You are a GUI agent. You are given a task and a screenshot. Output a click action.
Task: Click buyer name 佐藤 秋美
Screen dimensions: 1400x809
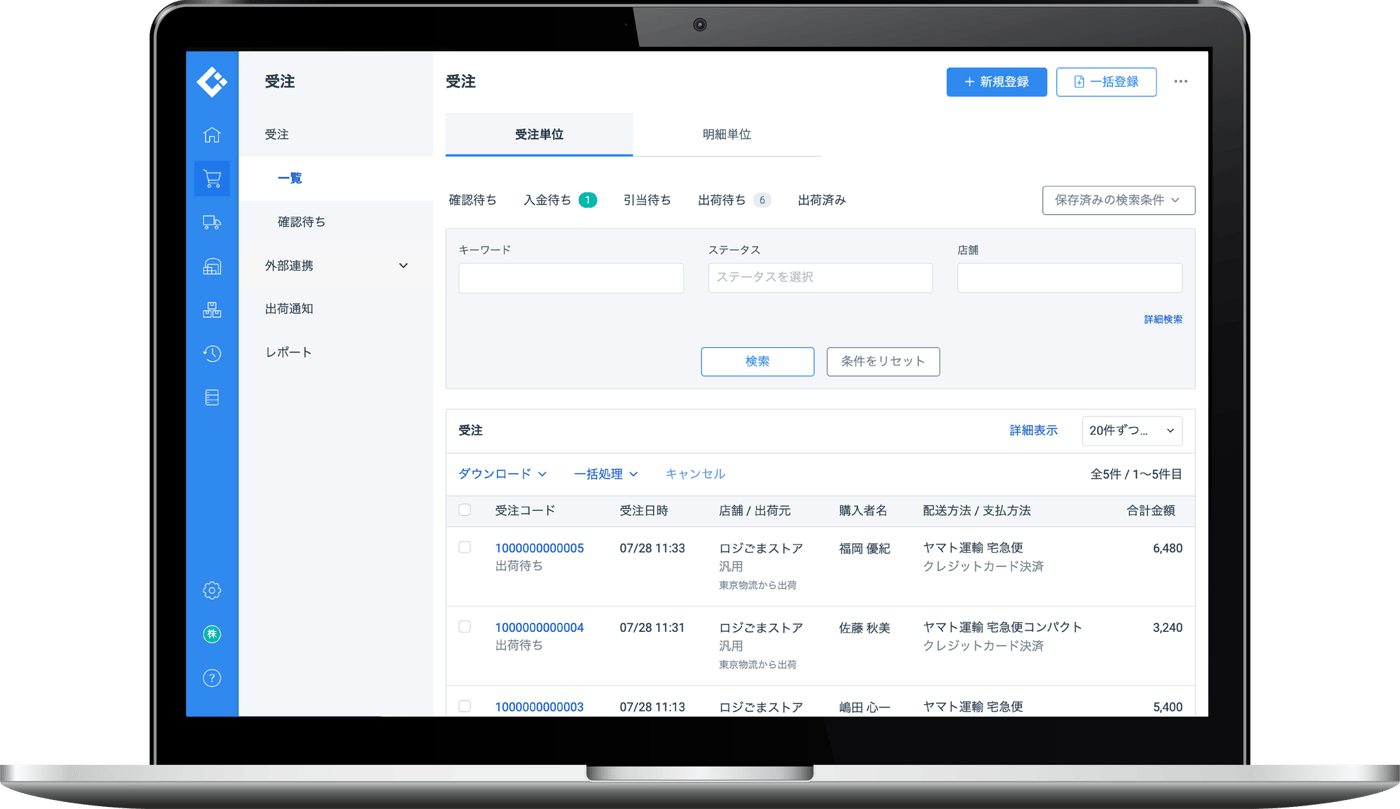864,628
